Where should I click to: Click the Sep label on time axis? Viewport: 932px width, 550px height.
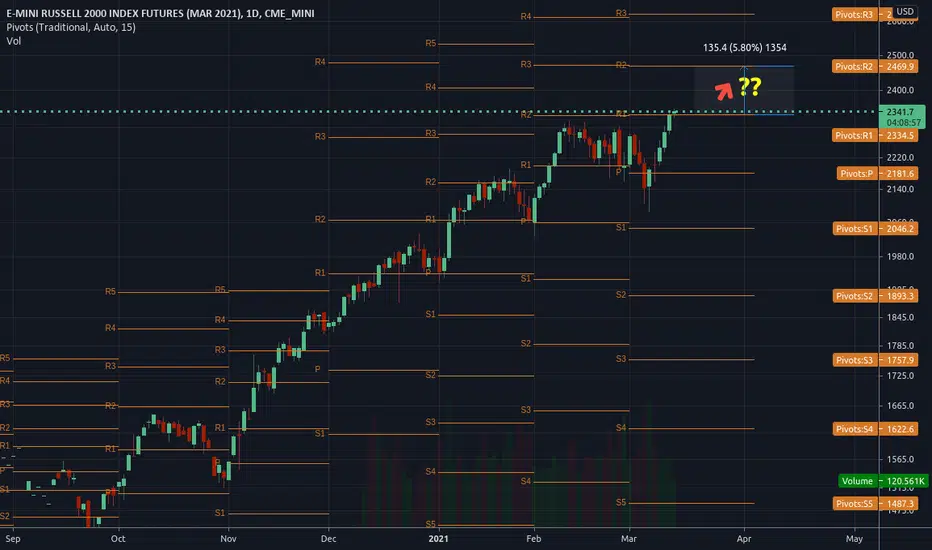12,539
